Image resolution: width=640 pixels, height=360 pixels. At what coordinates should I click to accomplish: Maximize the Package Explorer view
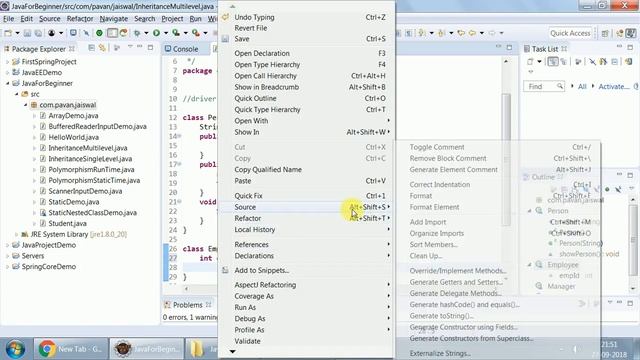pos(150,48)
